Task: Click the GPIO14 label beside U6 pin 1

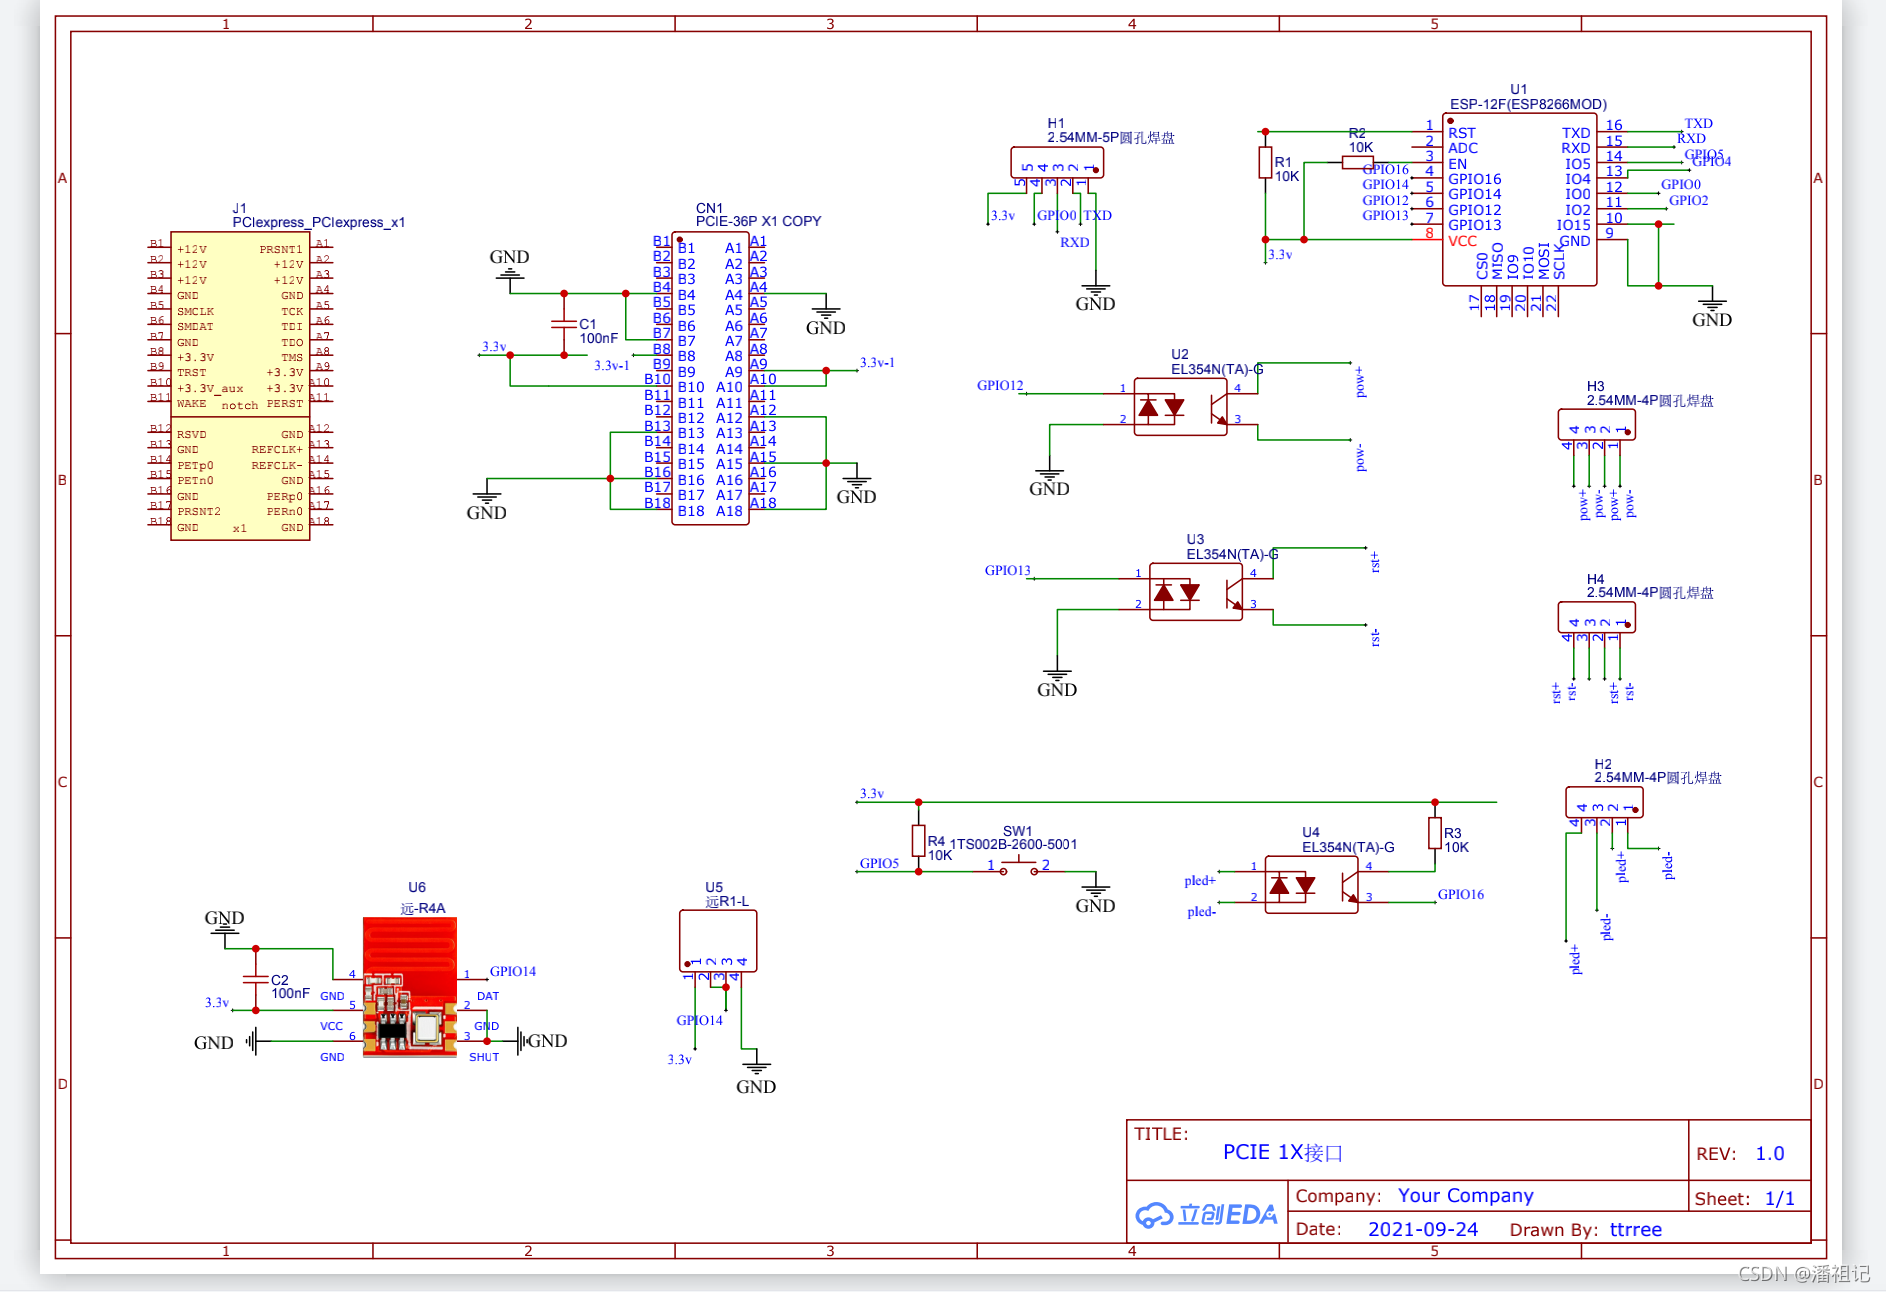Action: click(512, 971)
